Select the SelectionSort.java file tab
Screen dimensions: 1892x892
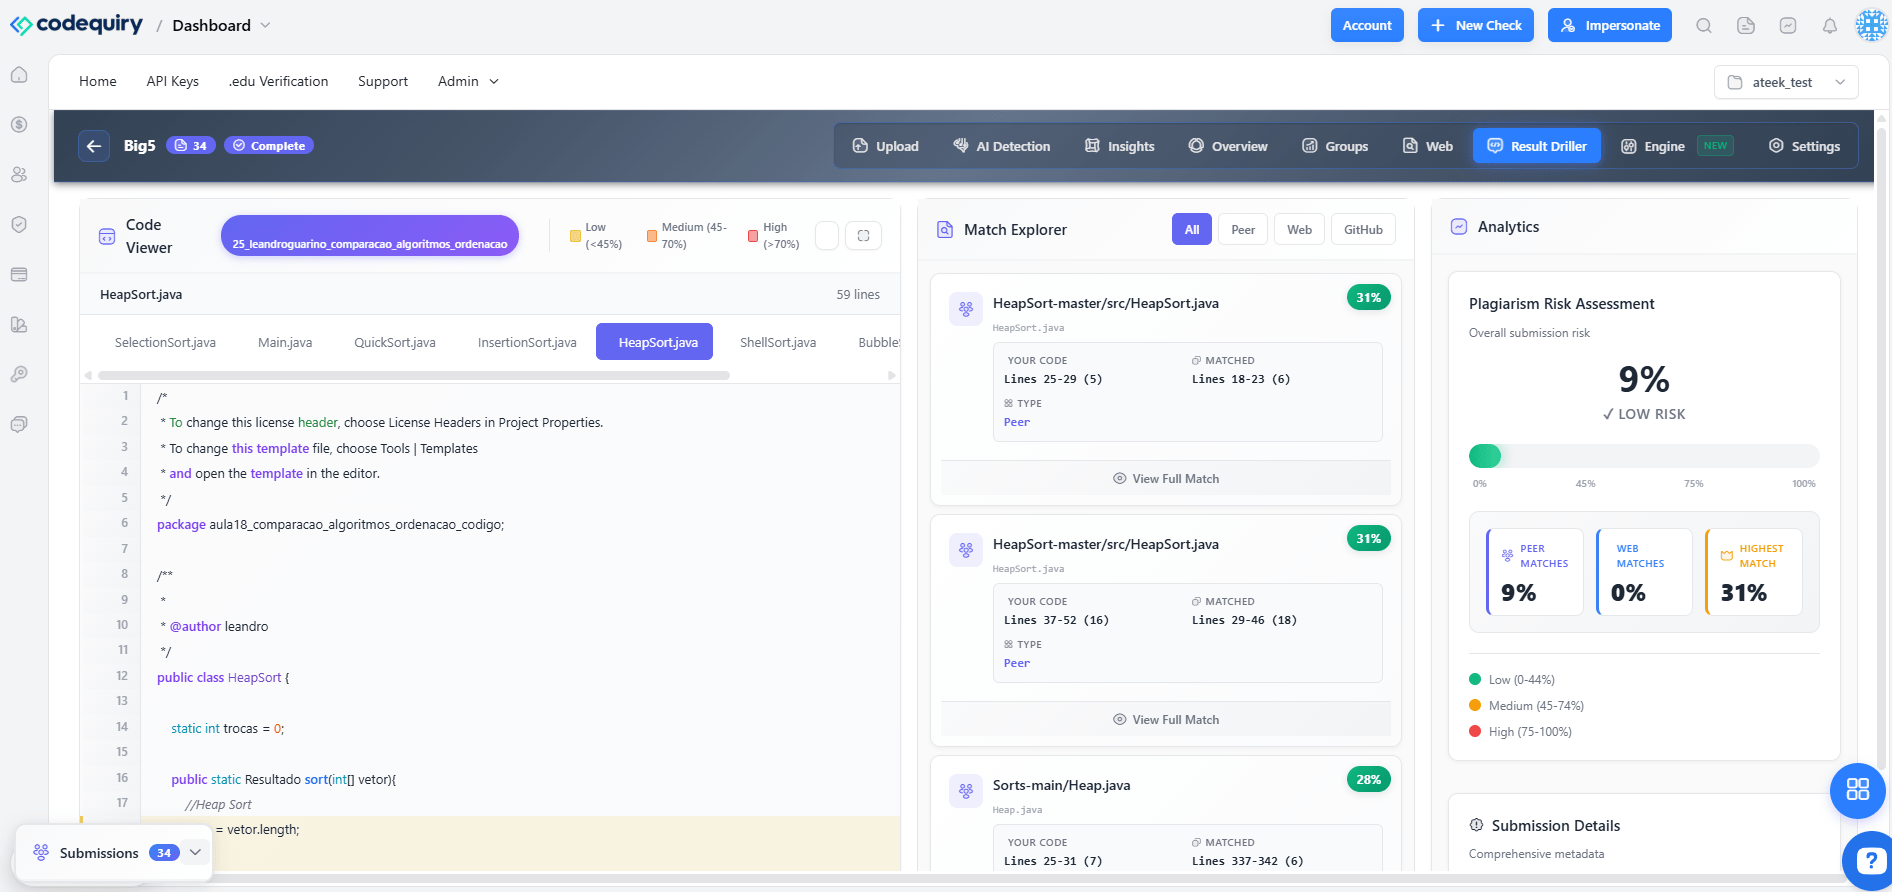pos(165,342)
